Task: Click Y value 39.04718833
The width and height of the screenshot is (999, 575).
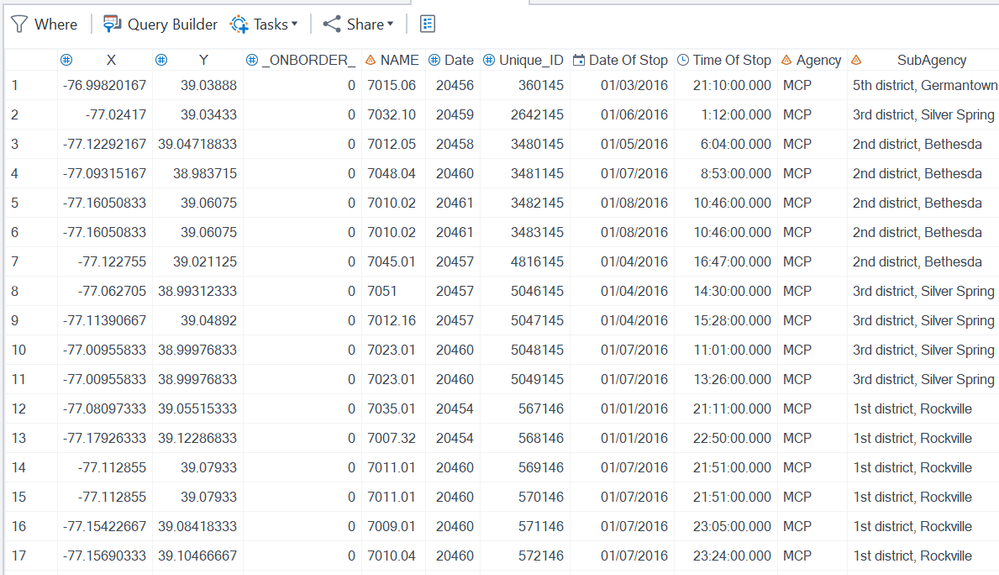Action: pos(198,144)
